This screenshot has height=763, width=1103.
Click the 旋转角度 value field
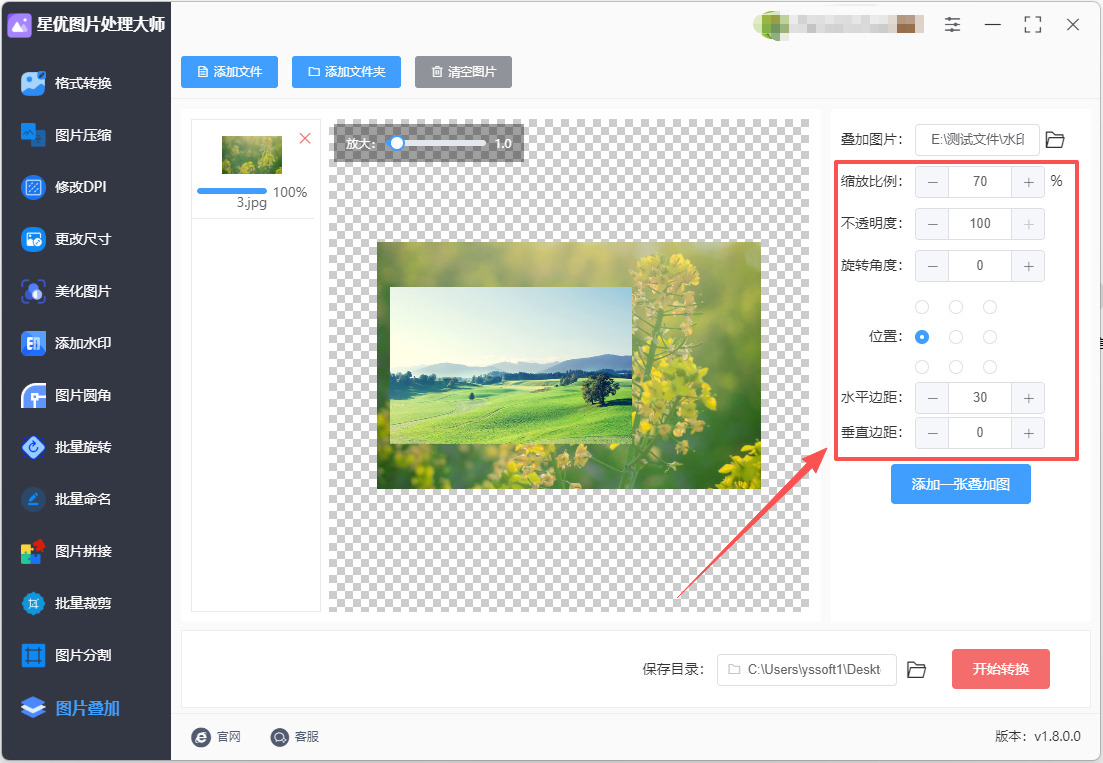pyautogui.click(x=980, y=266)
